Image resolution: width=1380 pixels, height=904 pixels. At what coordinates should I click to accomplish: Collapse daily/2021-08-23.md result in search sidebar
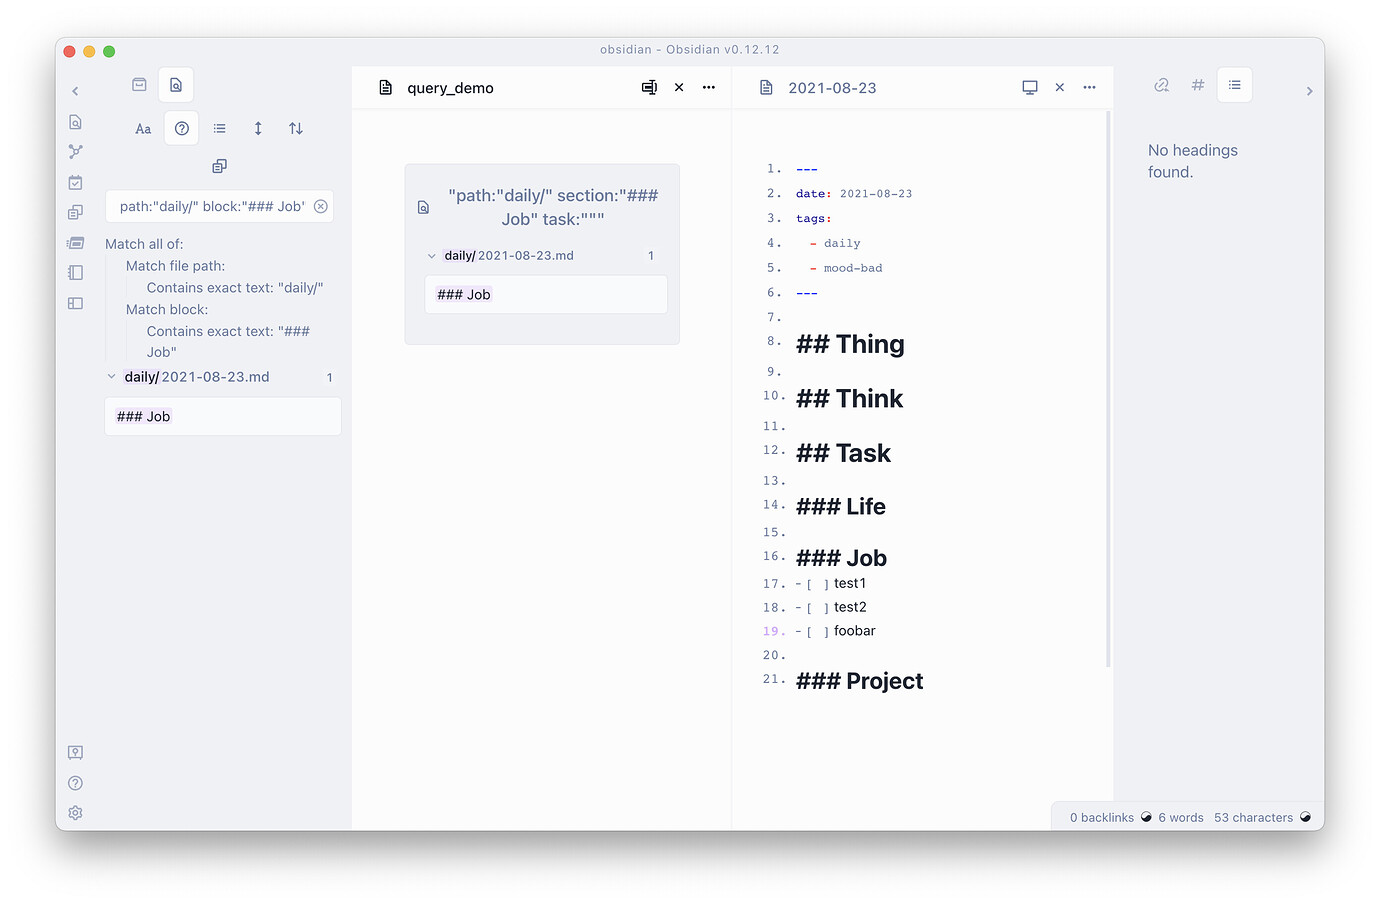pyautogui.click(x=111, y=377)
